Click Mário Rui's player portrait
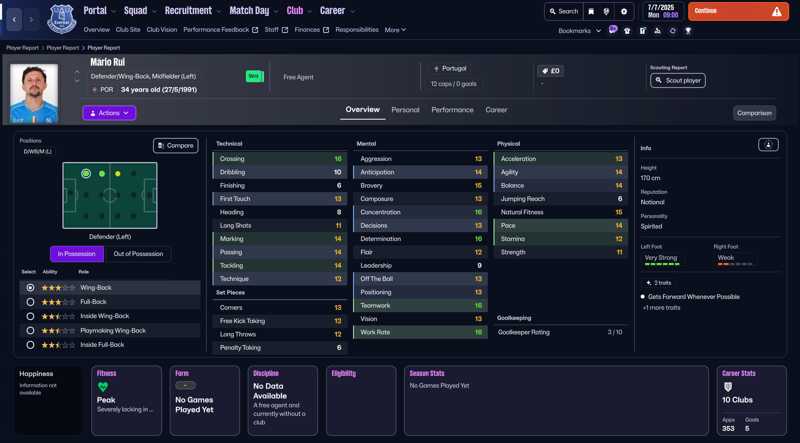800x443 pixels. point(34,95)
